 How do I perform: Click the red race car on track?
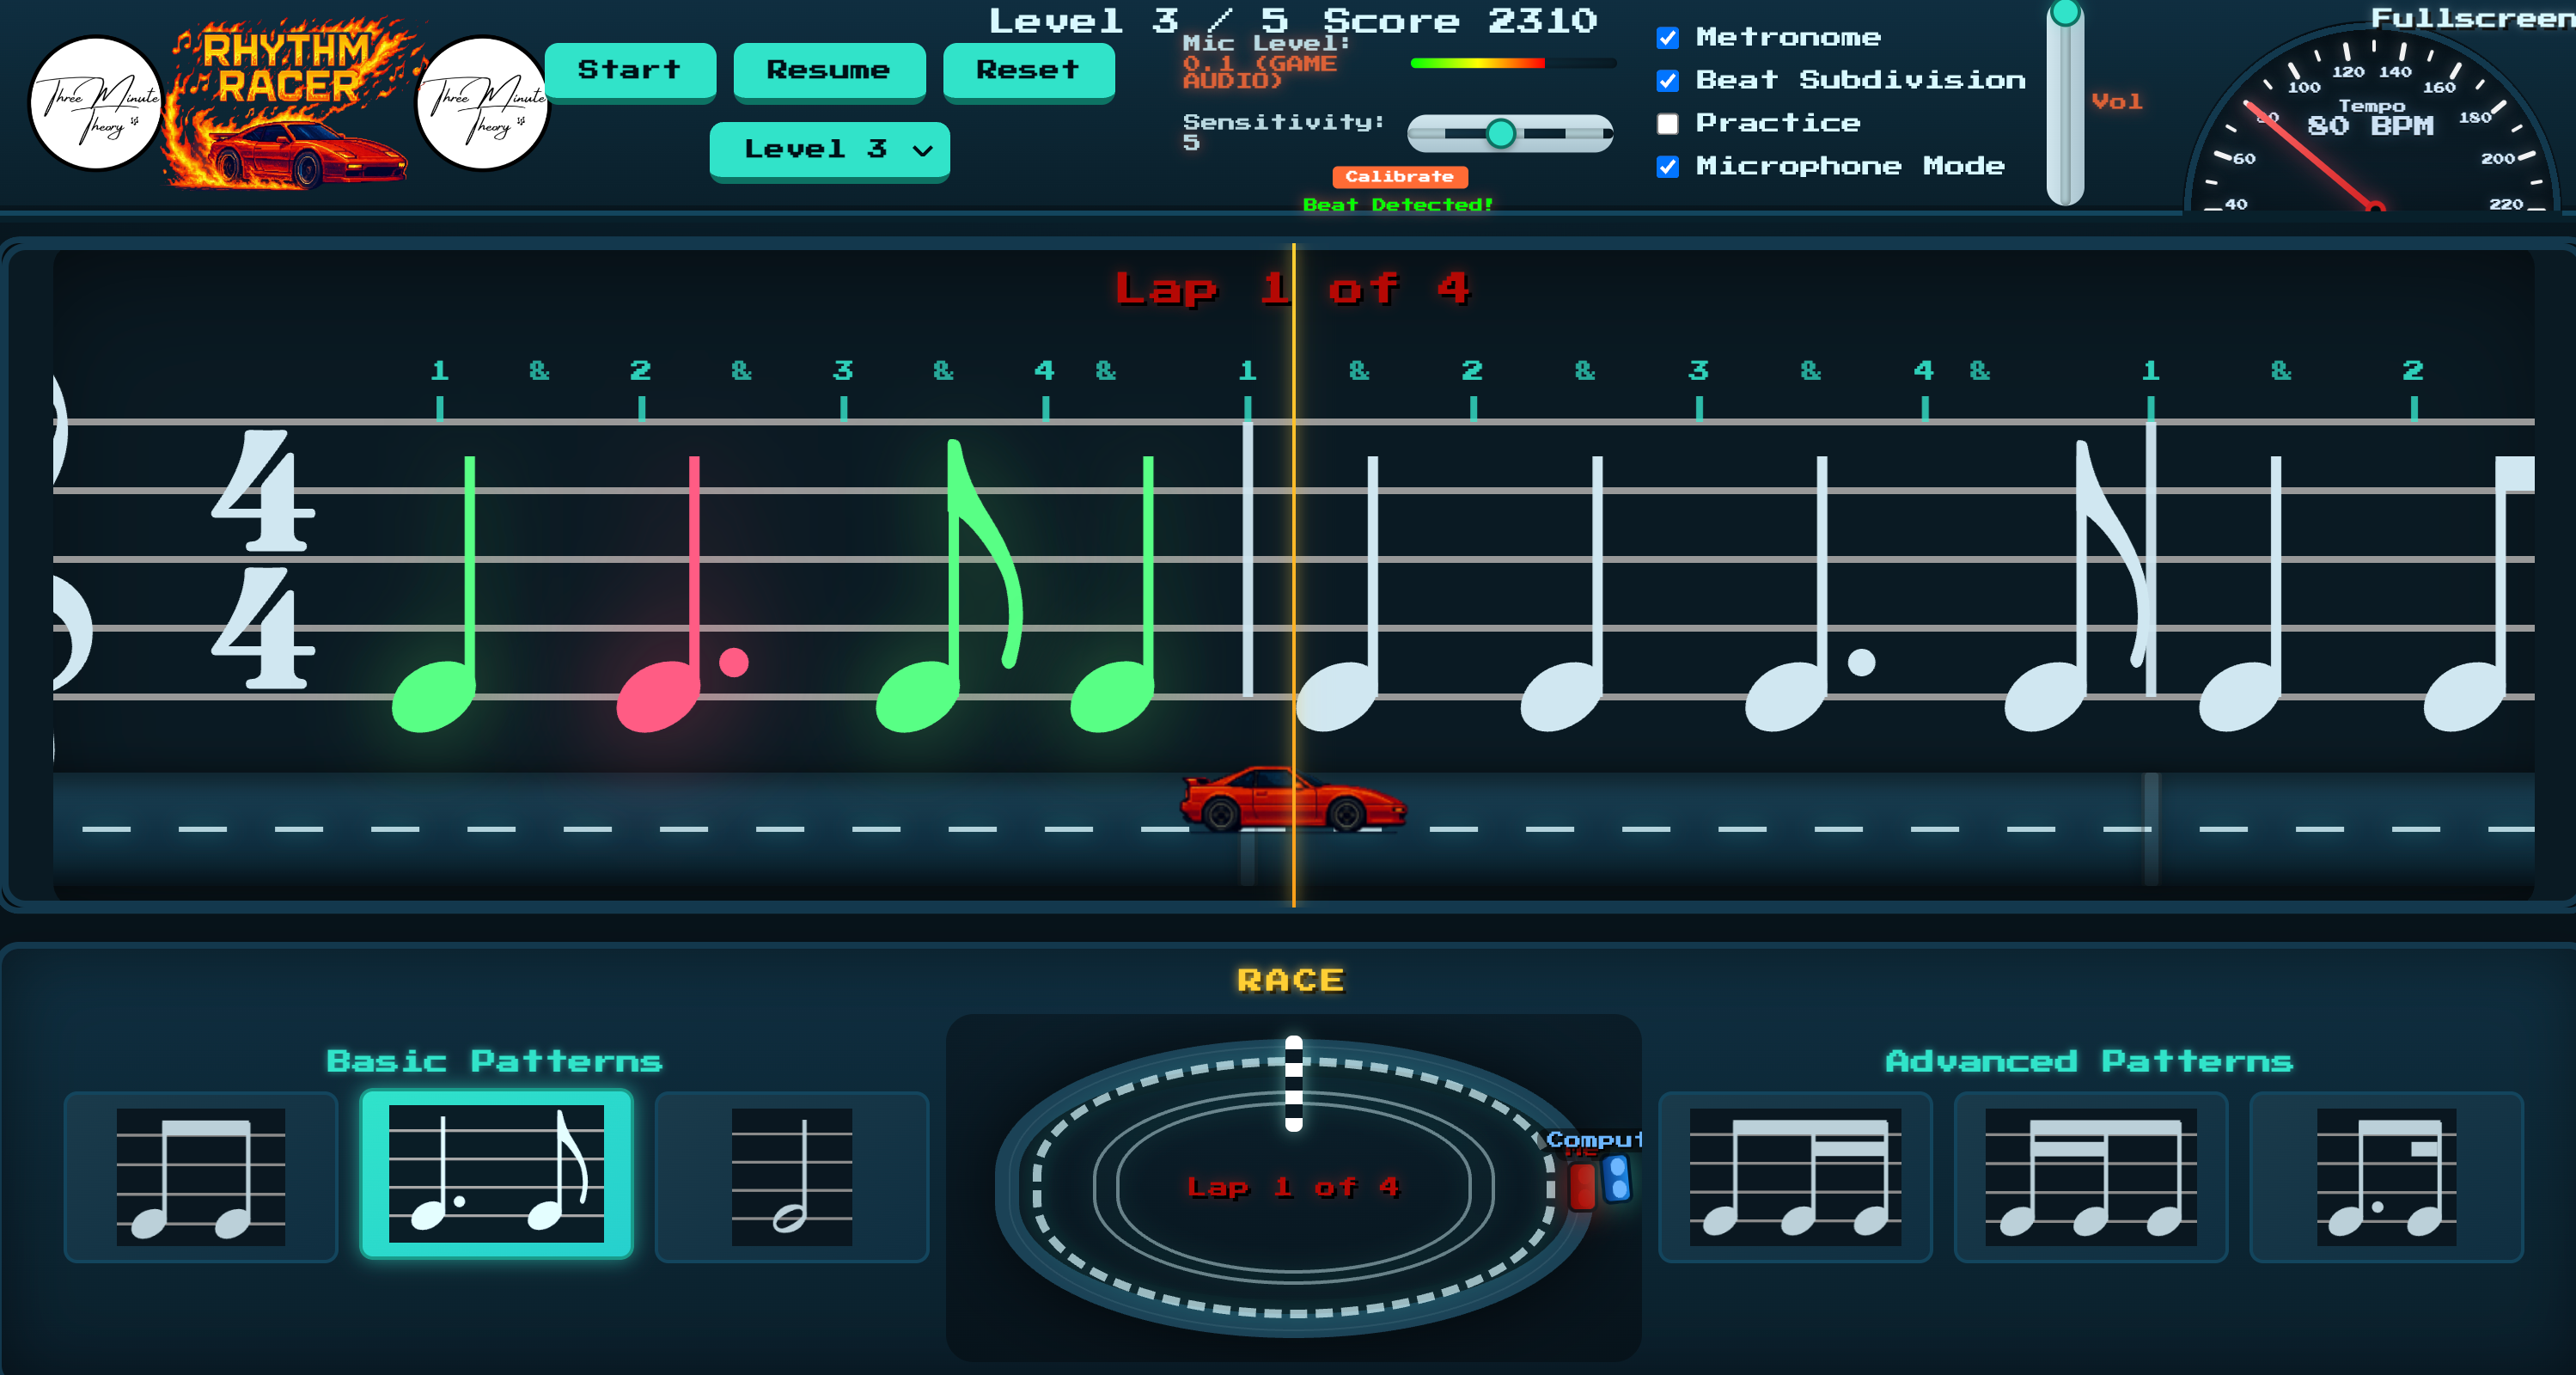1293,798
